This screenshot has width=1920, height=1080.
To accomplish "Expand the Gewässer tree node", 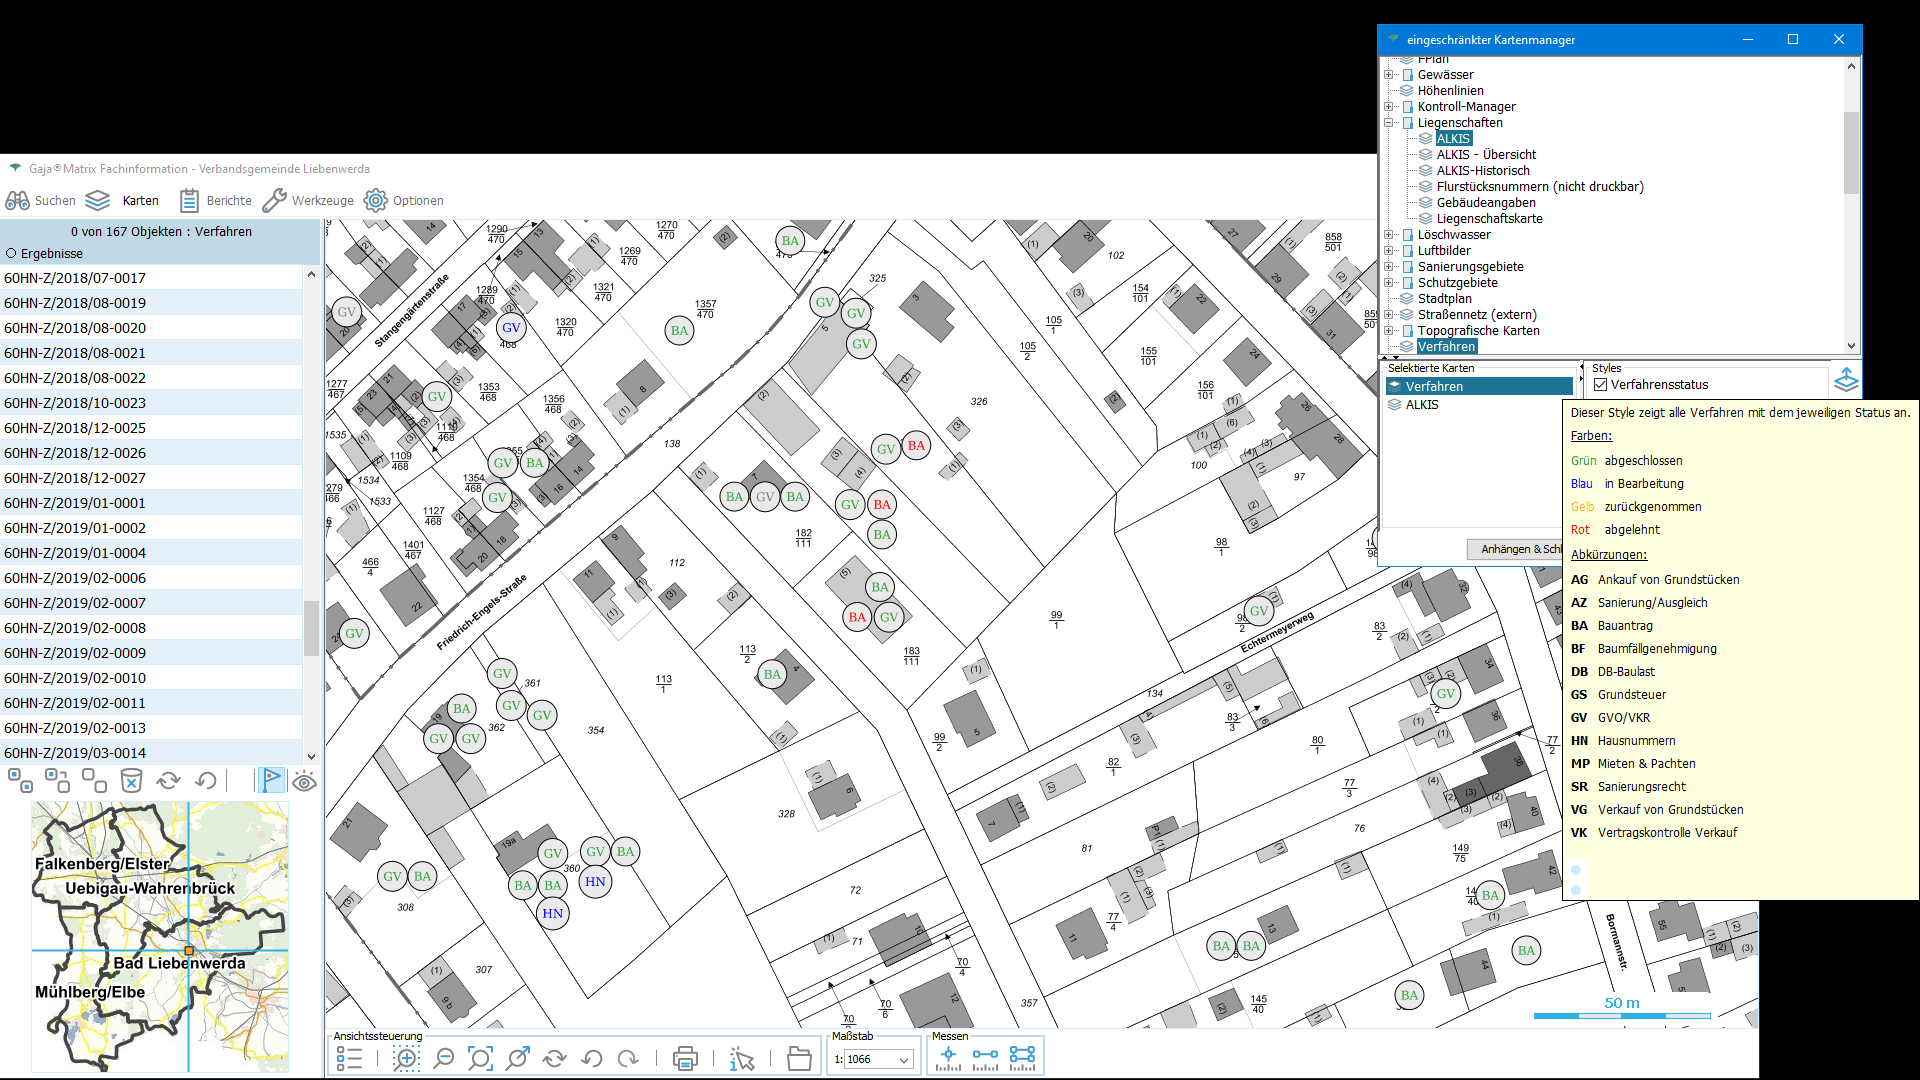I will pos(1388,75).
